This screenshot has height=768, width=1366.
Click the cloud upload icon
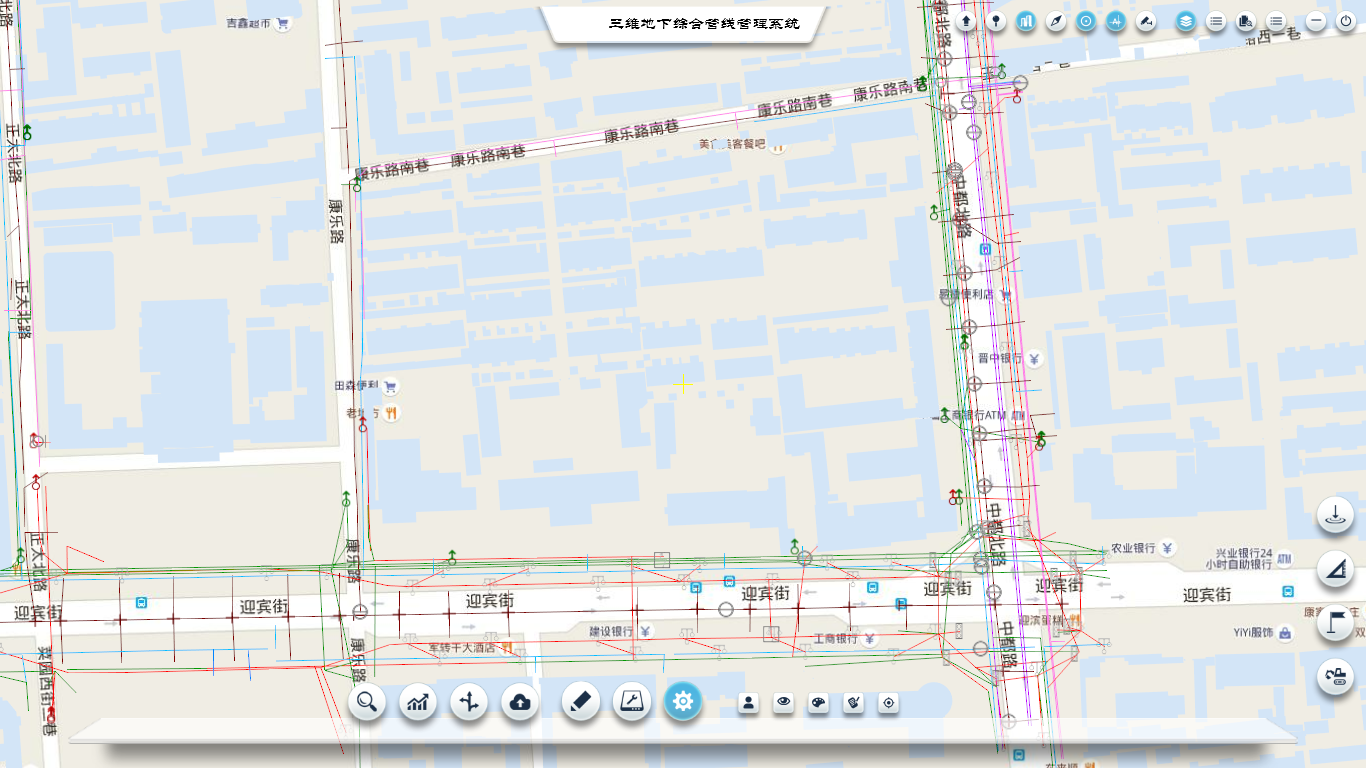pyautogui.click(x=520, y=702)
